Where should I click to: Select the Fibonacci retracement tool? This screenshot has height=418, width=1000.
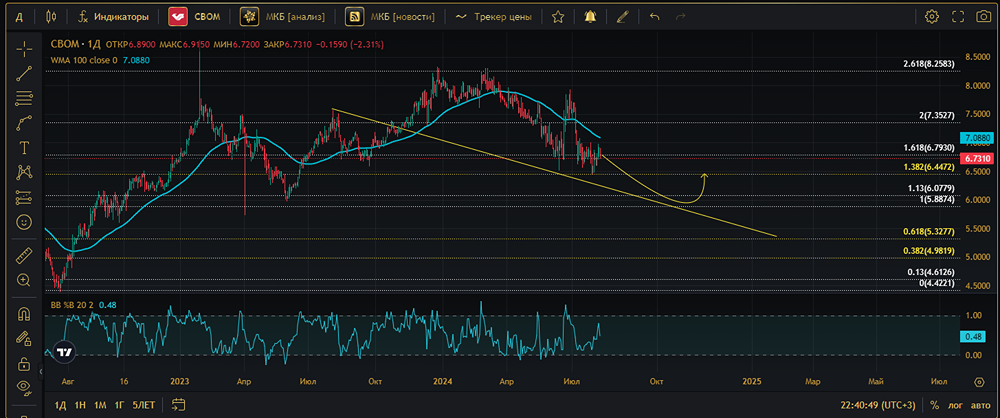pos(24,98)
